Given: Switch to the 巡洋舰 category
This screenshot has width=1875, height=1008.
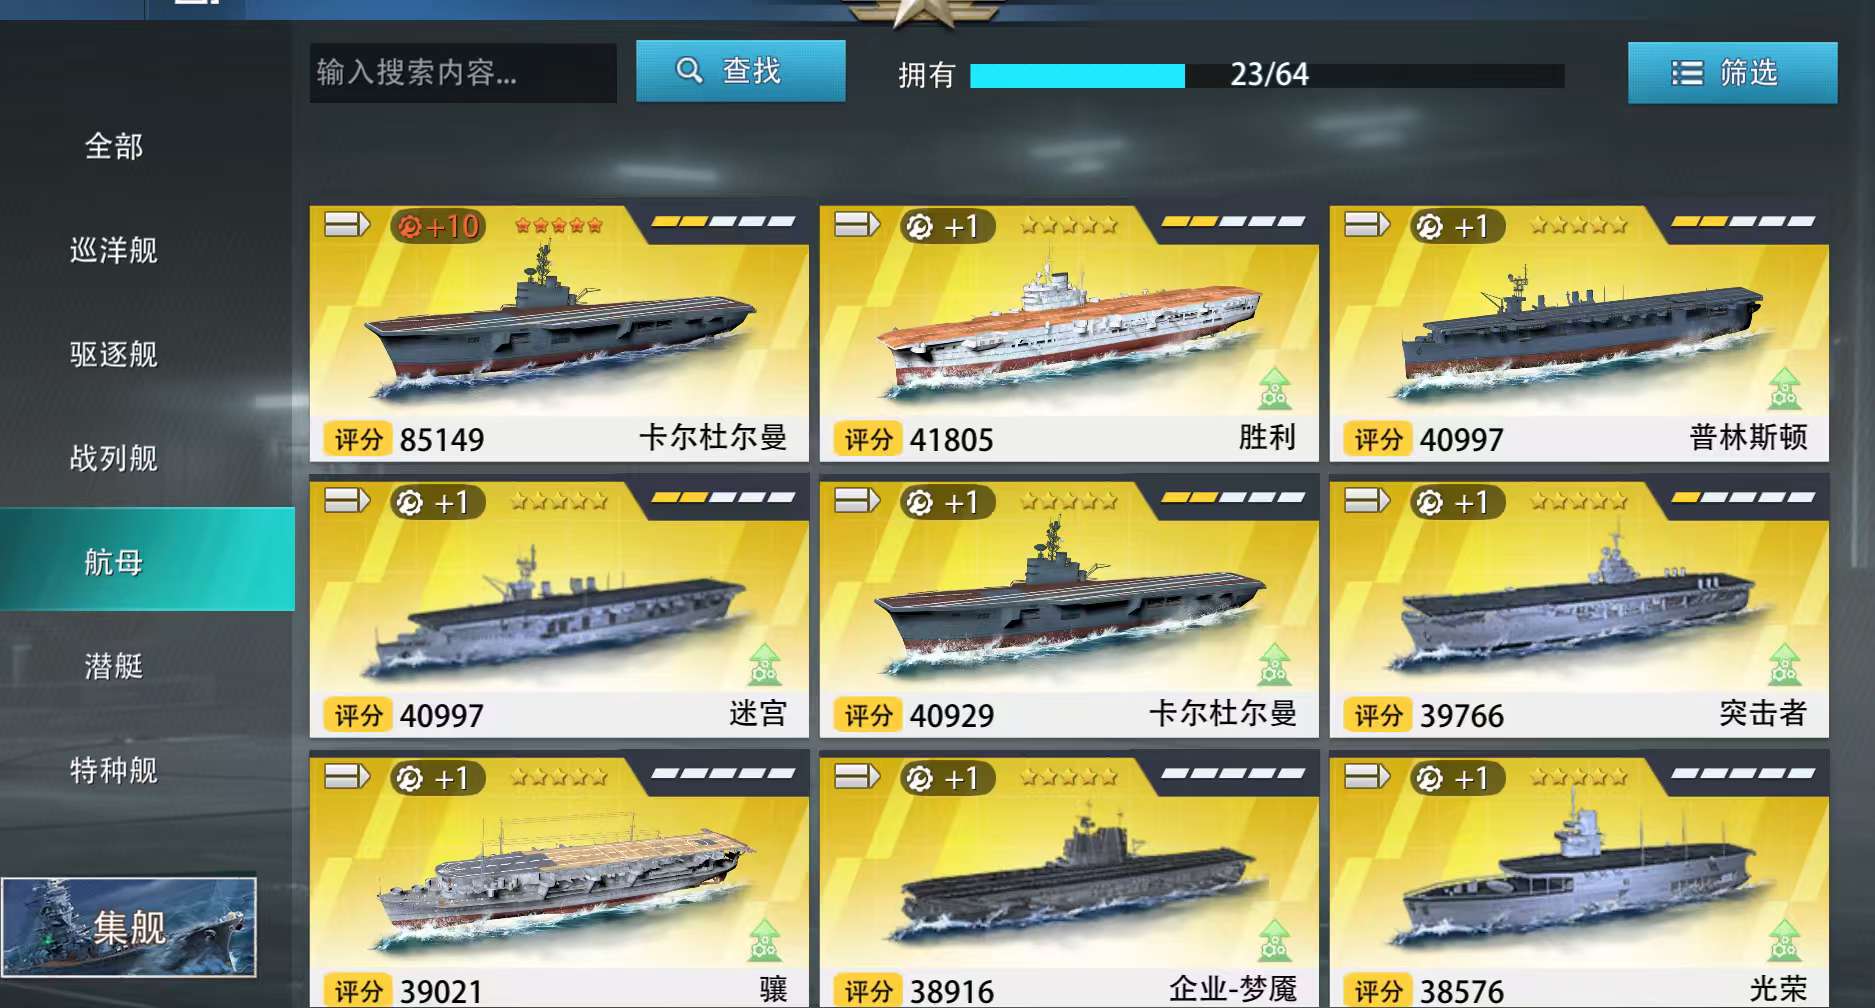Looking at the screenshot, I should (x=114, y=250).
